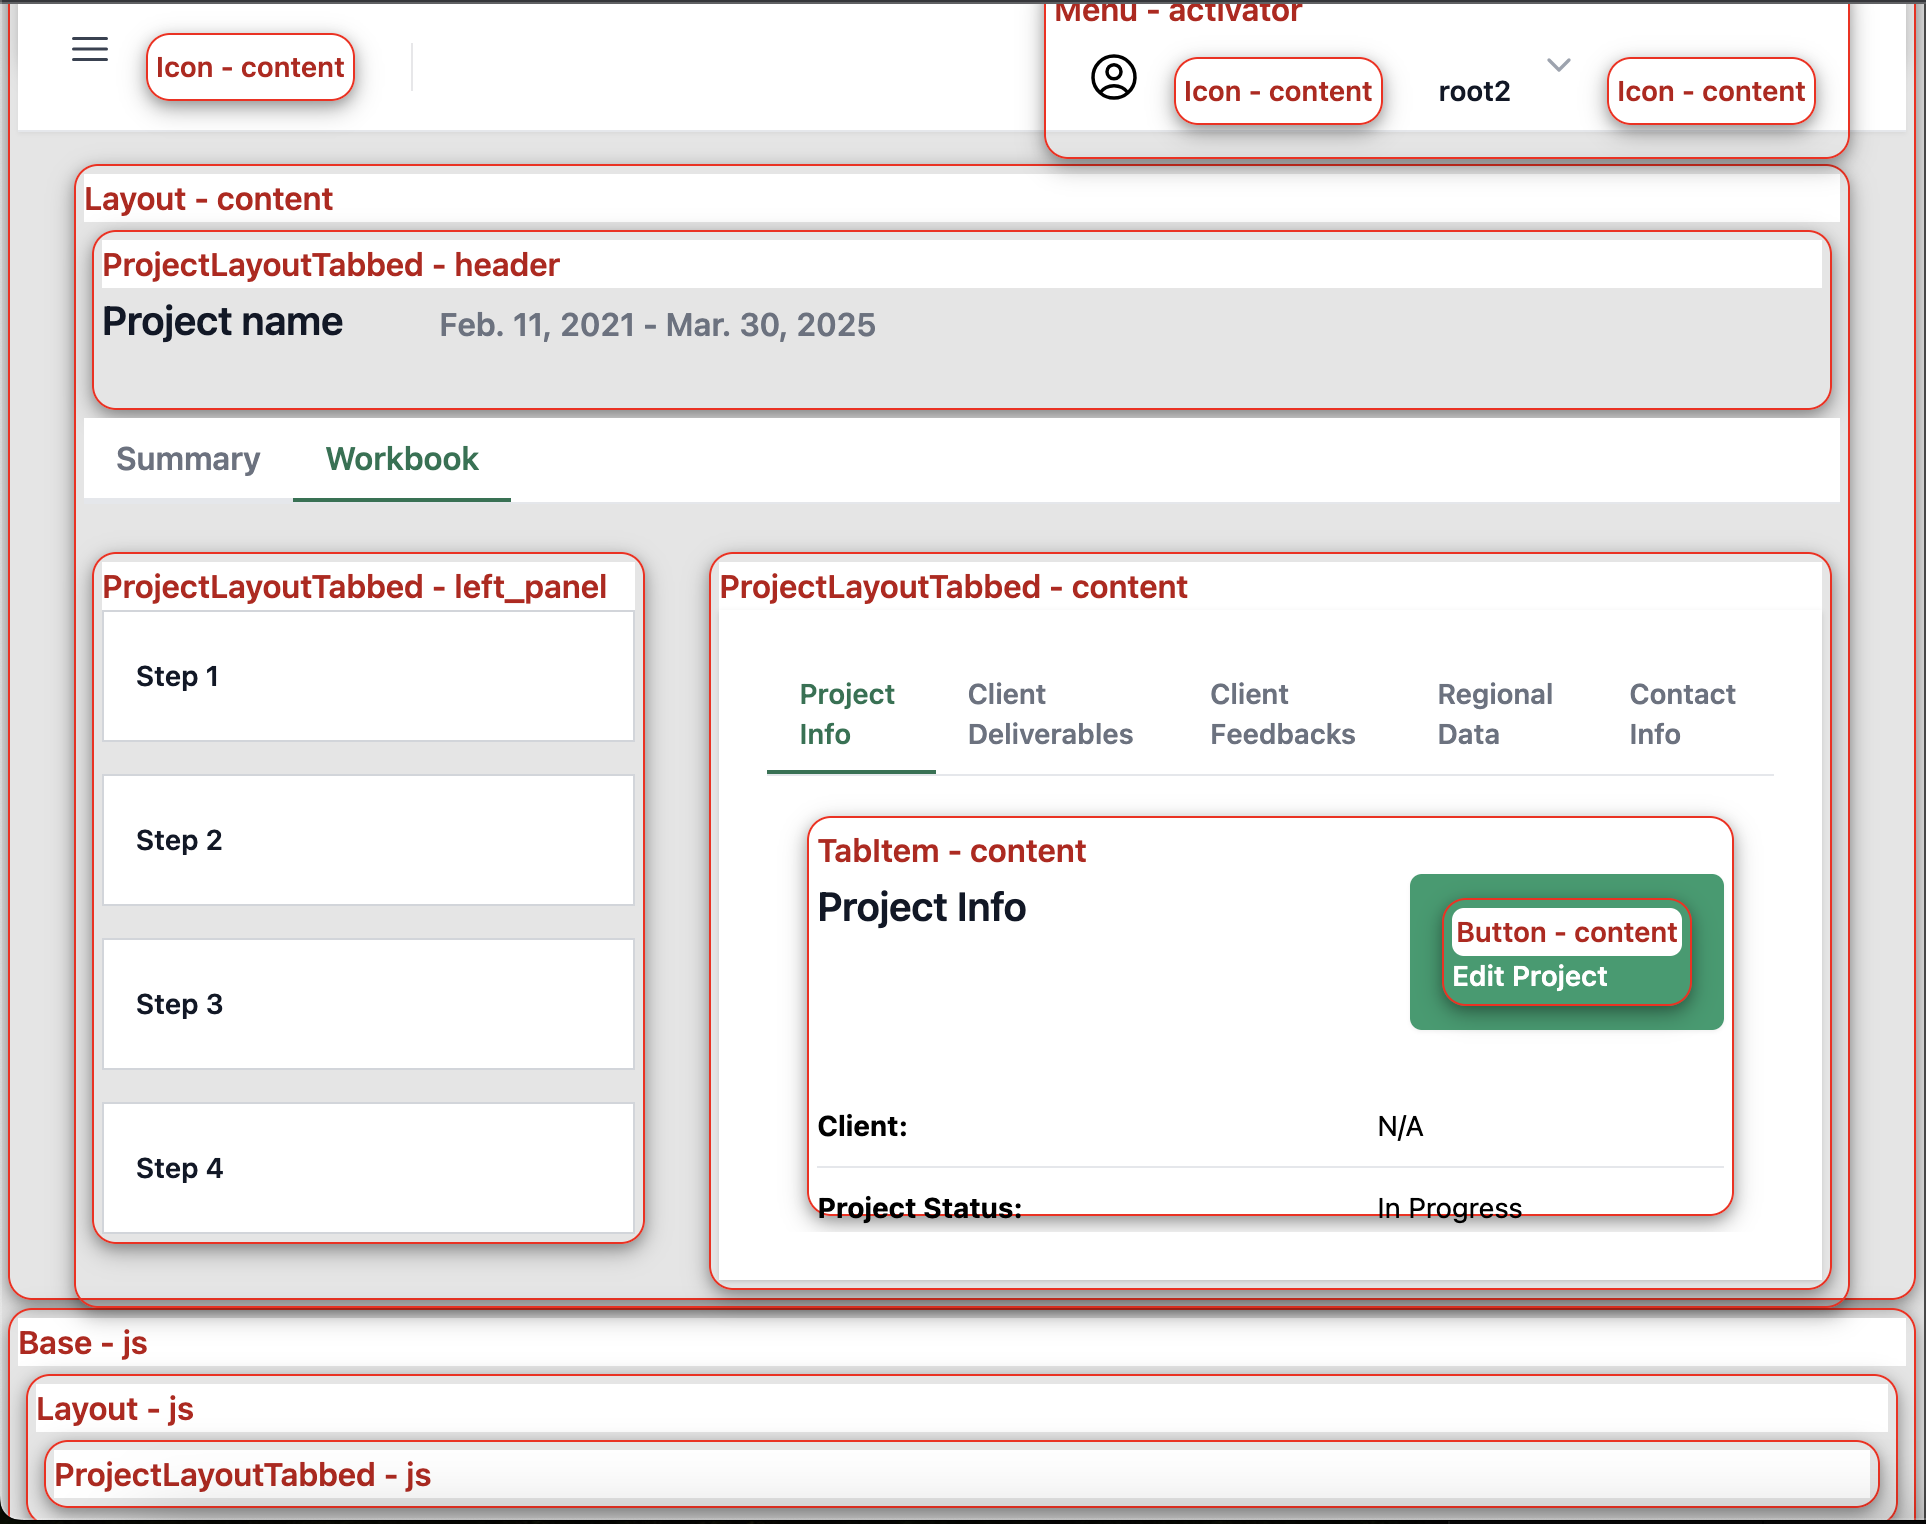The width and height of the screenshot is (1926, 1524).
Task: Click the Project Status In Progress value
Action: pyautogui.click(x=1449, y=1207)
